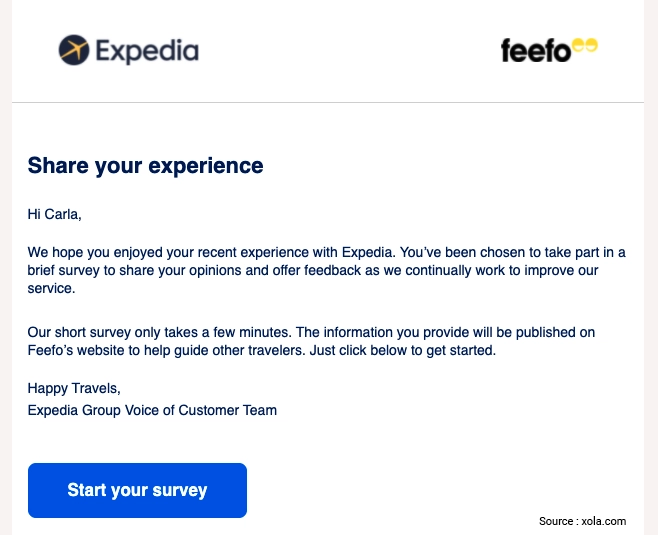Click the Expedia airplane circle logo

pos(74,50)
